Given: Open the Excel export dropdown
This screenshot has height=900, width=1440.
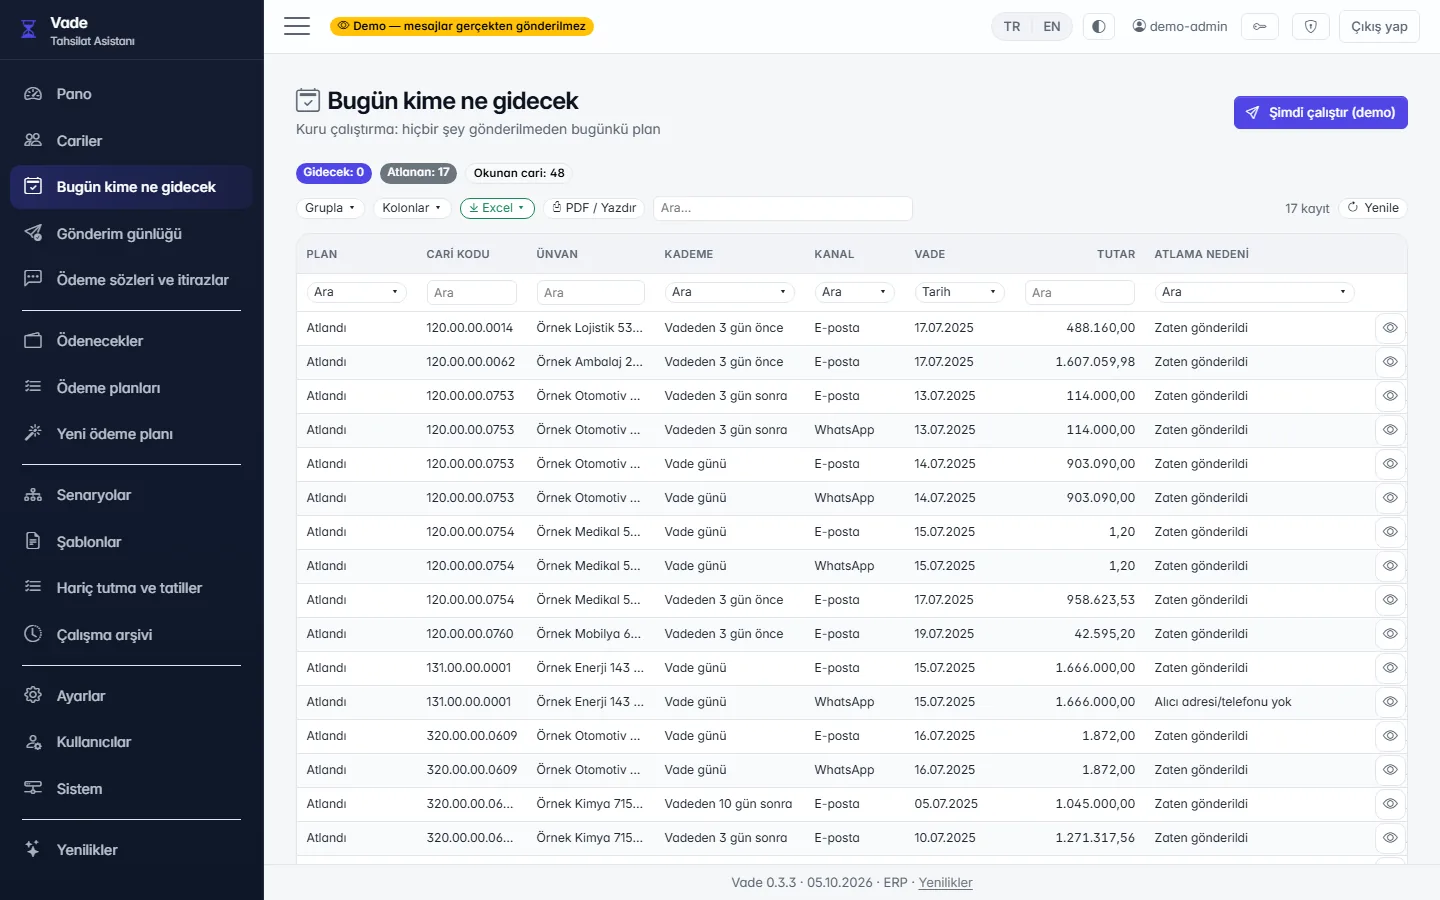Looking at the screenshot, I should [497, 208].
